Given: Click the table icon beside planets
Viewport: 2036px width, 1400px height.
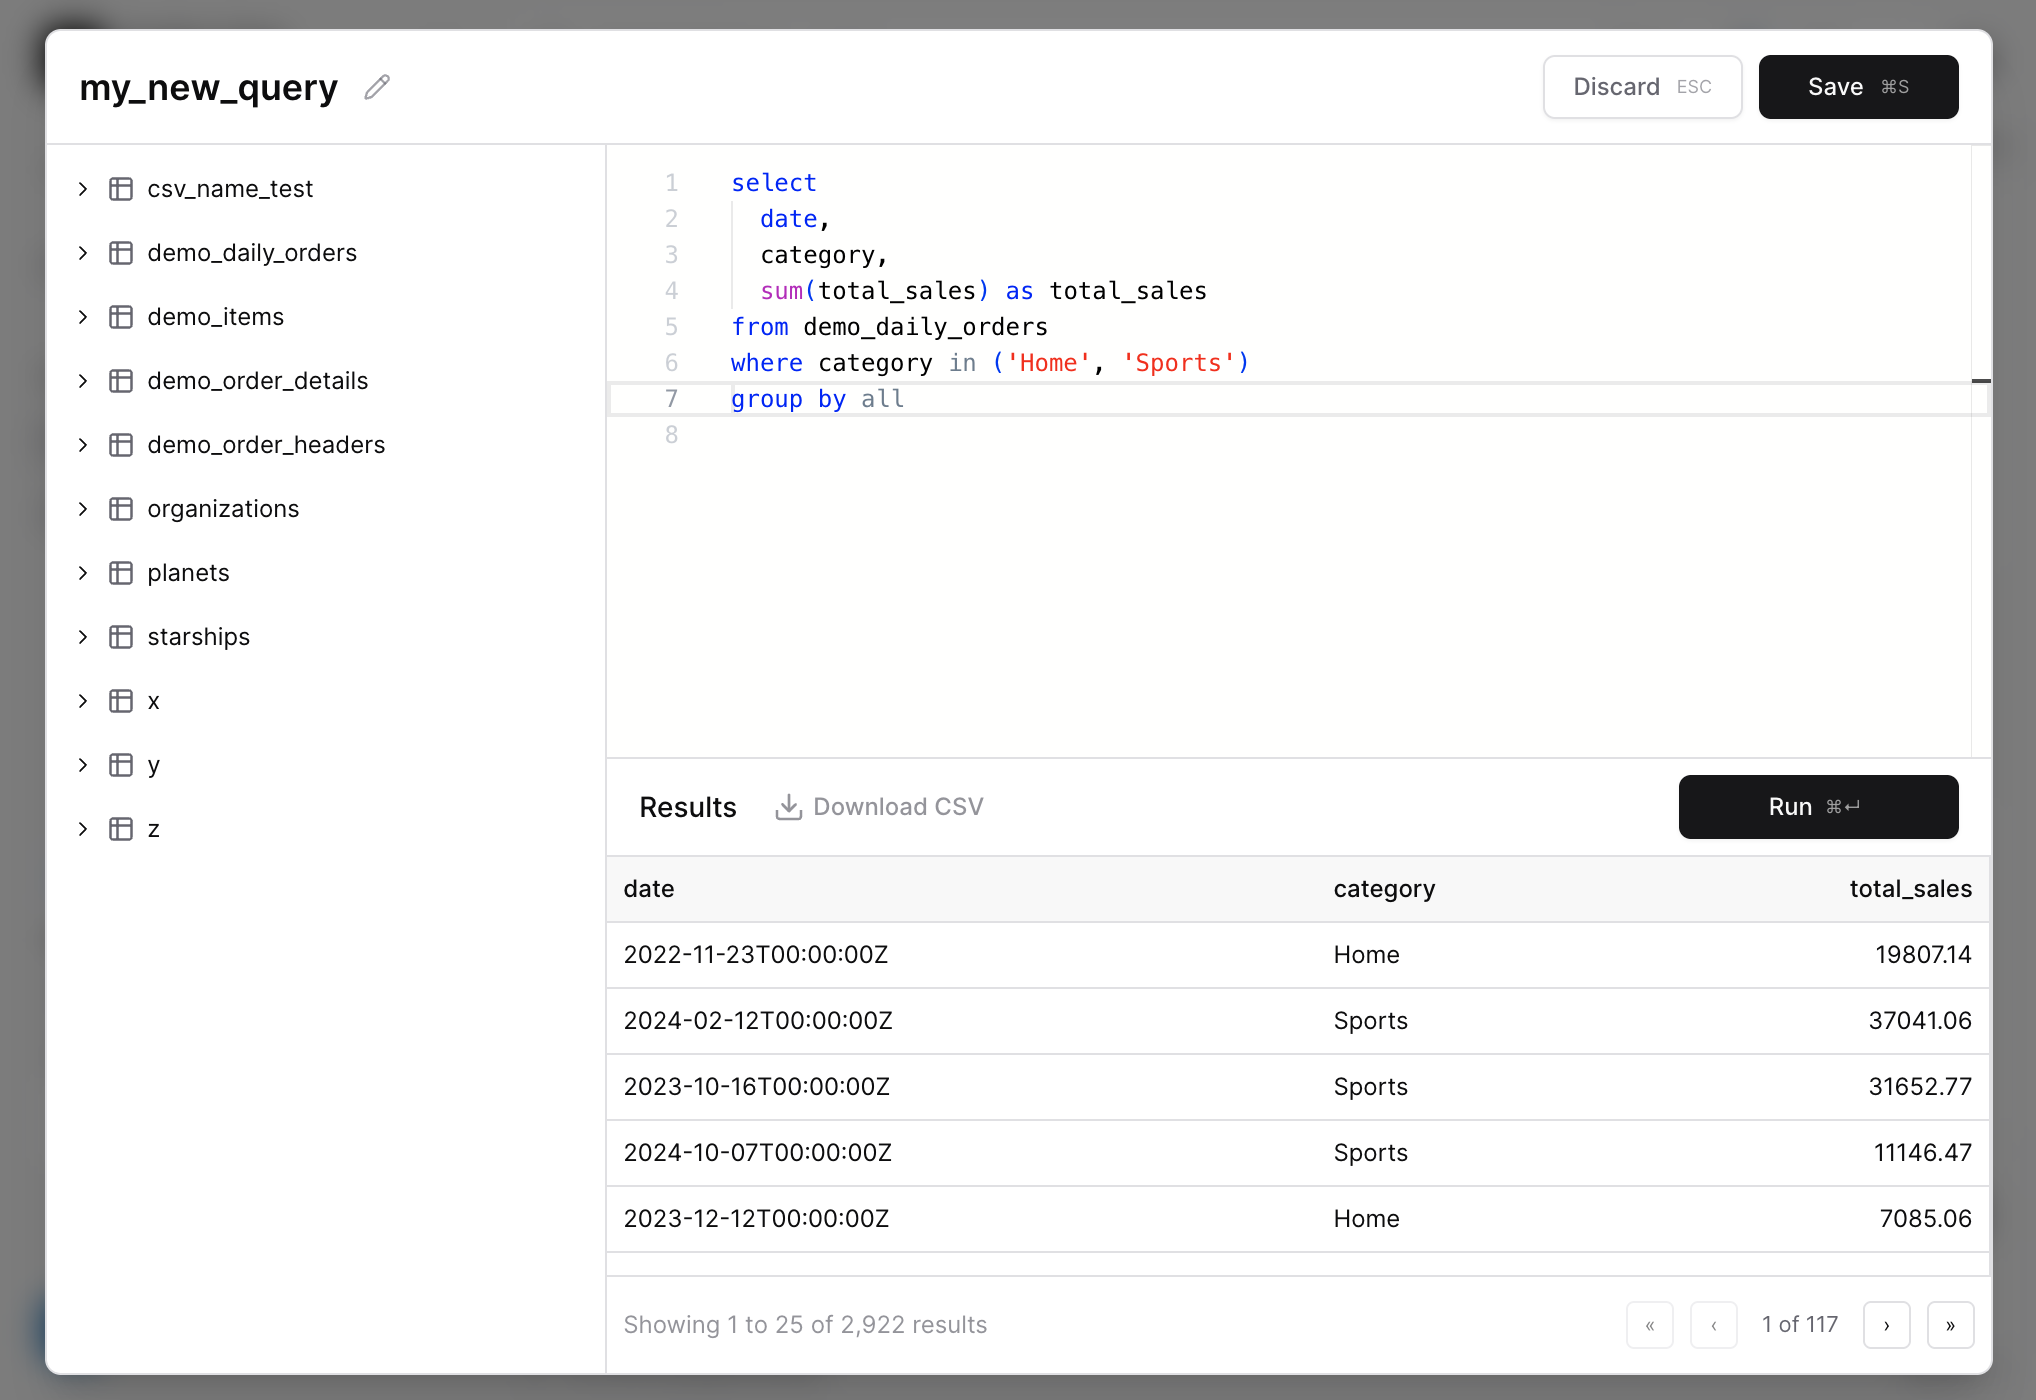Looking at the screenshot, I should pos(121,572).
